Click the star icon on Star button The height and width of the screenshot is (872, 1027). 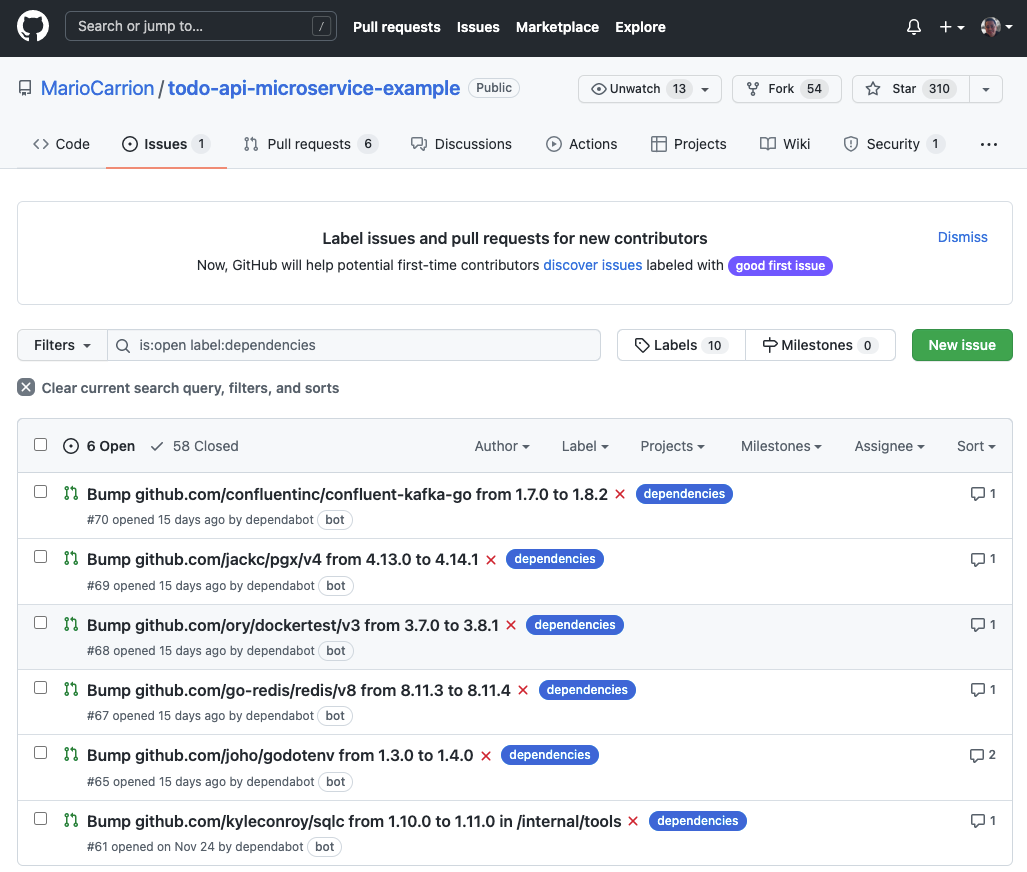tap(873, 89)
